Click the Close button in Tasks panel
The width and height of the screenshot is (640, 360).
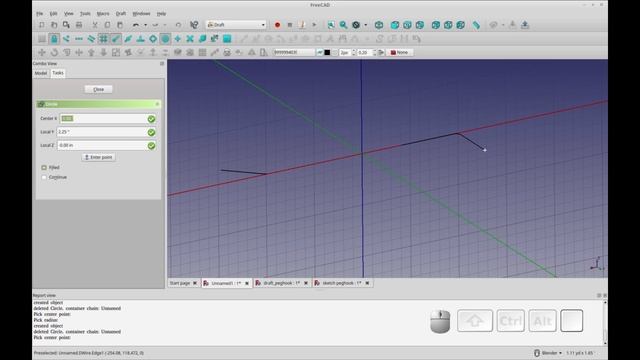tap(98, 89)
